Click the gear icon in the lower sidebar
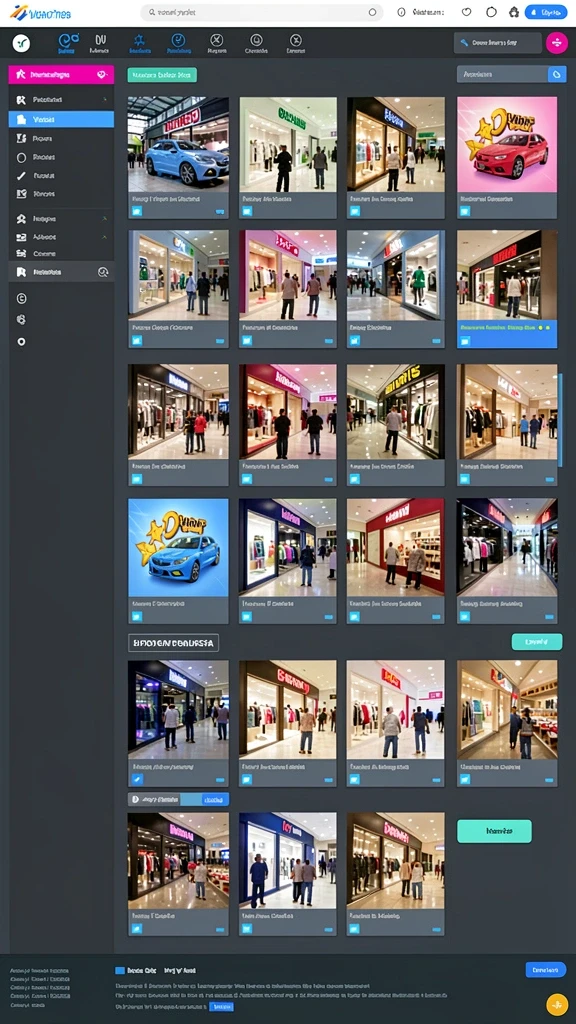Viewport: 576px width, 1024px height. point(22,319)
